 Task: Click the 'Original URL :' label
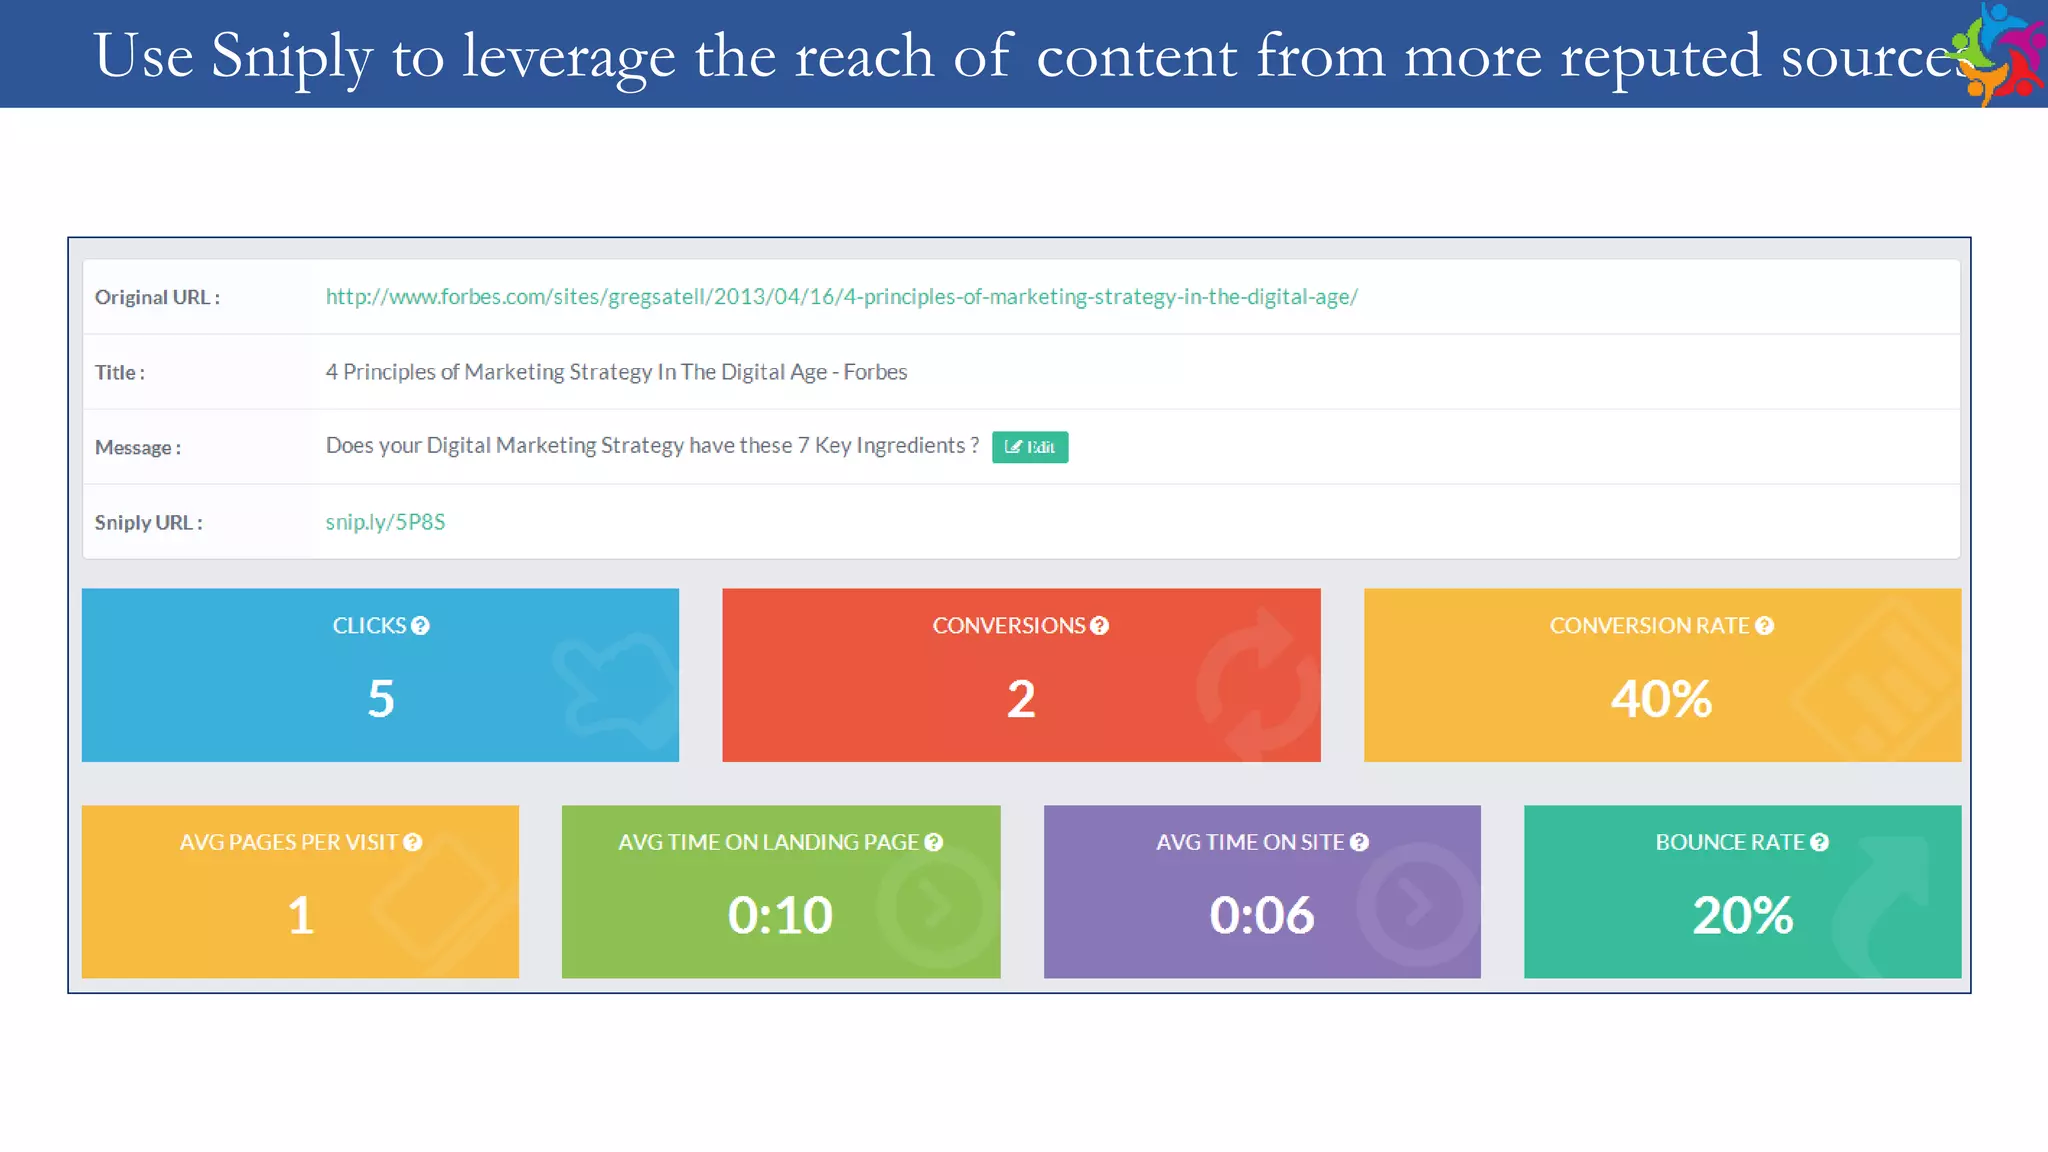point(157,297)
